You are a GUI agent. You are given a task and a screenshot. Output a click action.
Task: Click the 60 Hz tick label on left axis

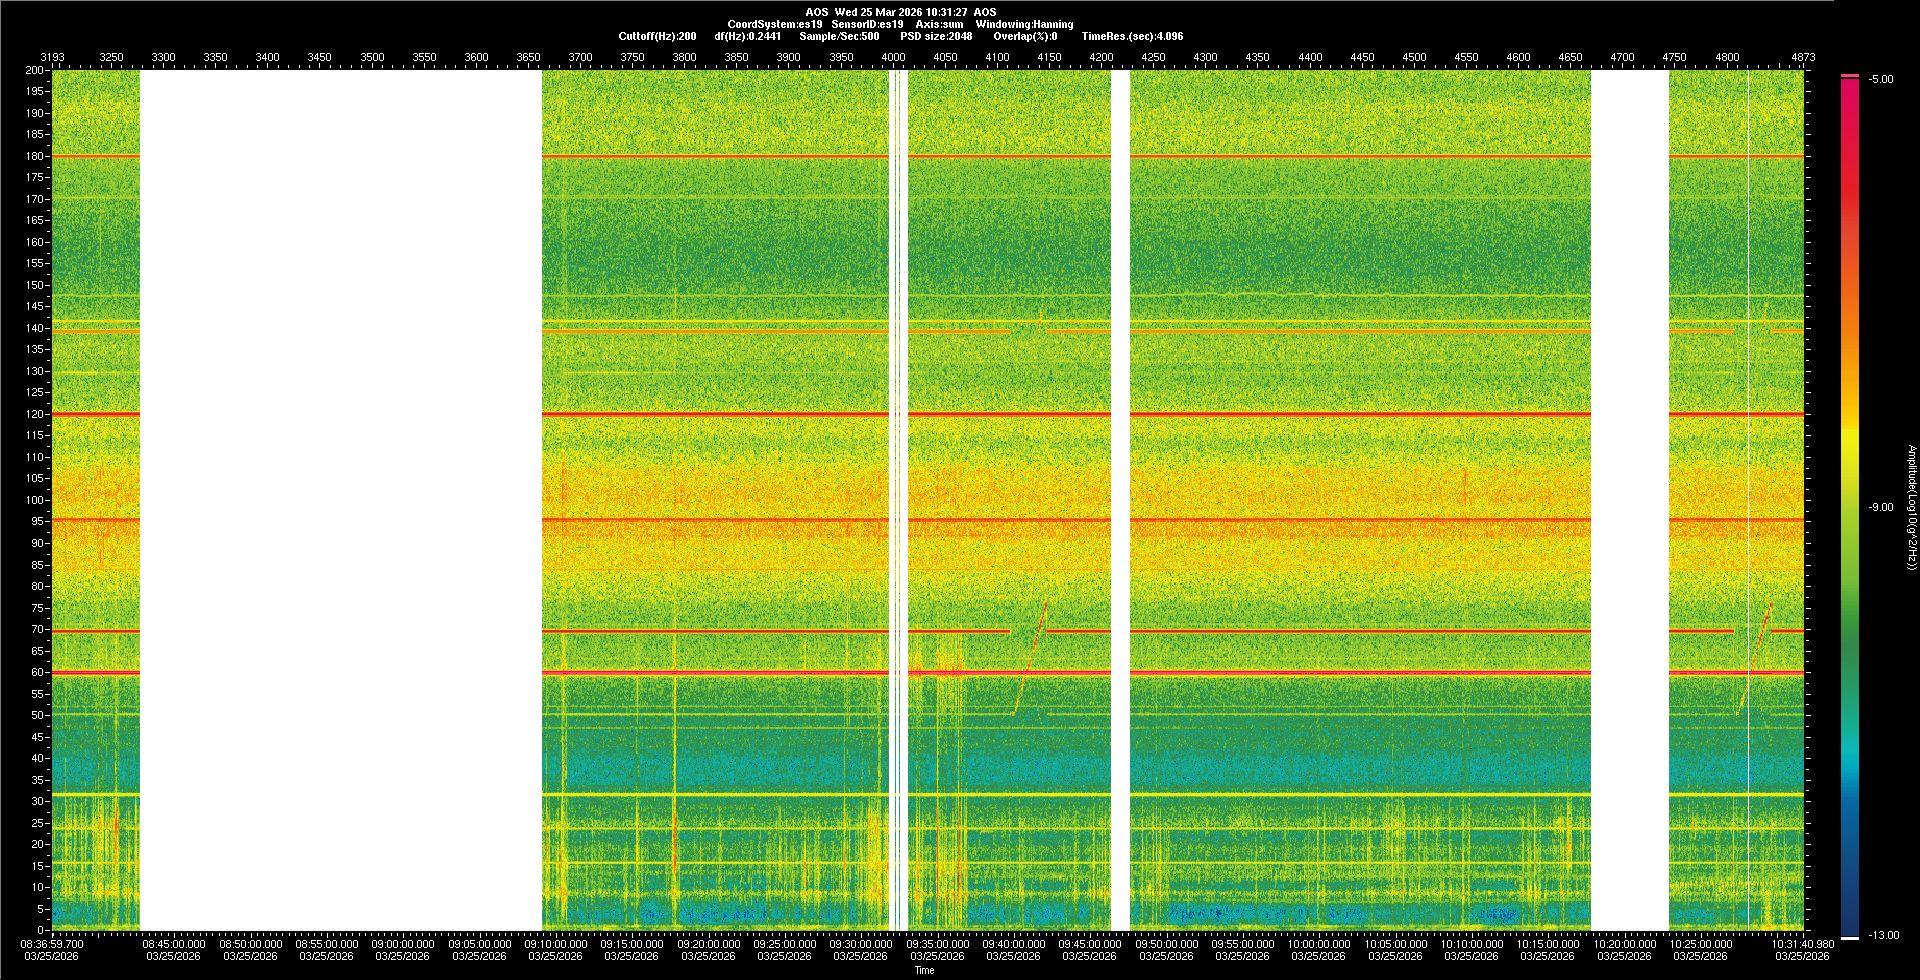37,672
